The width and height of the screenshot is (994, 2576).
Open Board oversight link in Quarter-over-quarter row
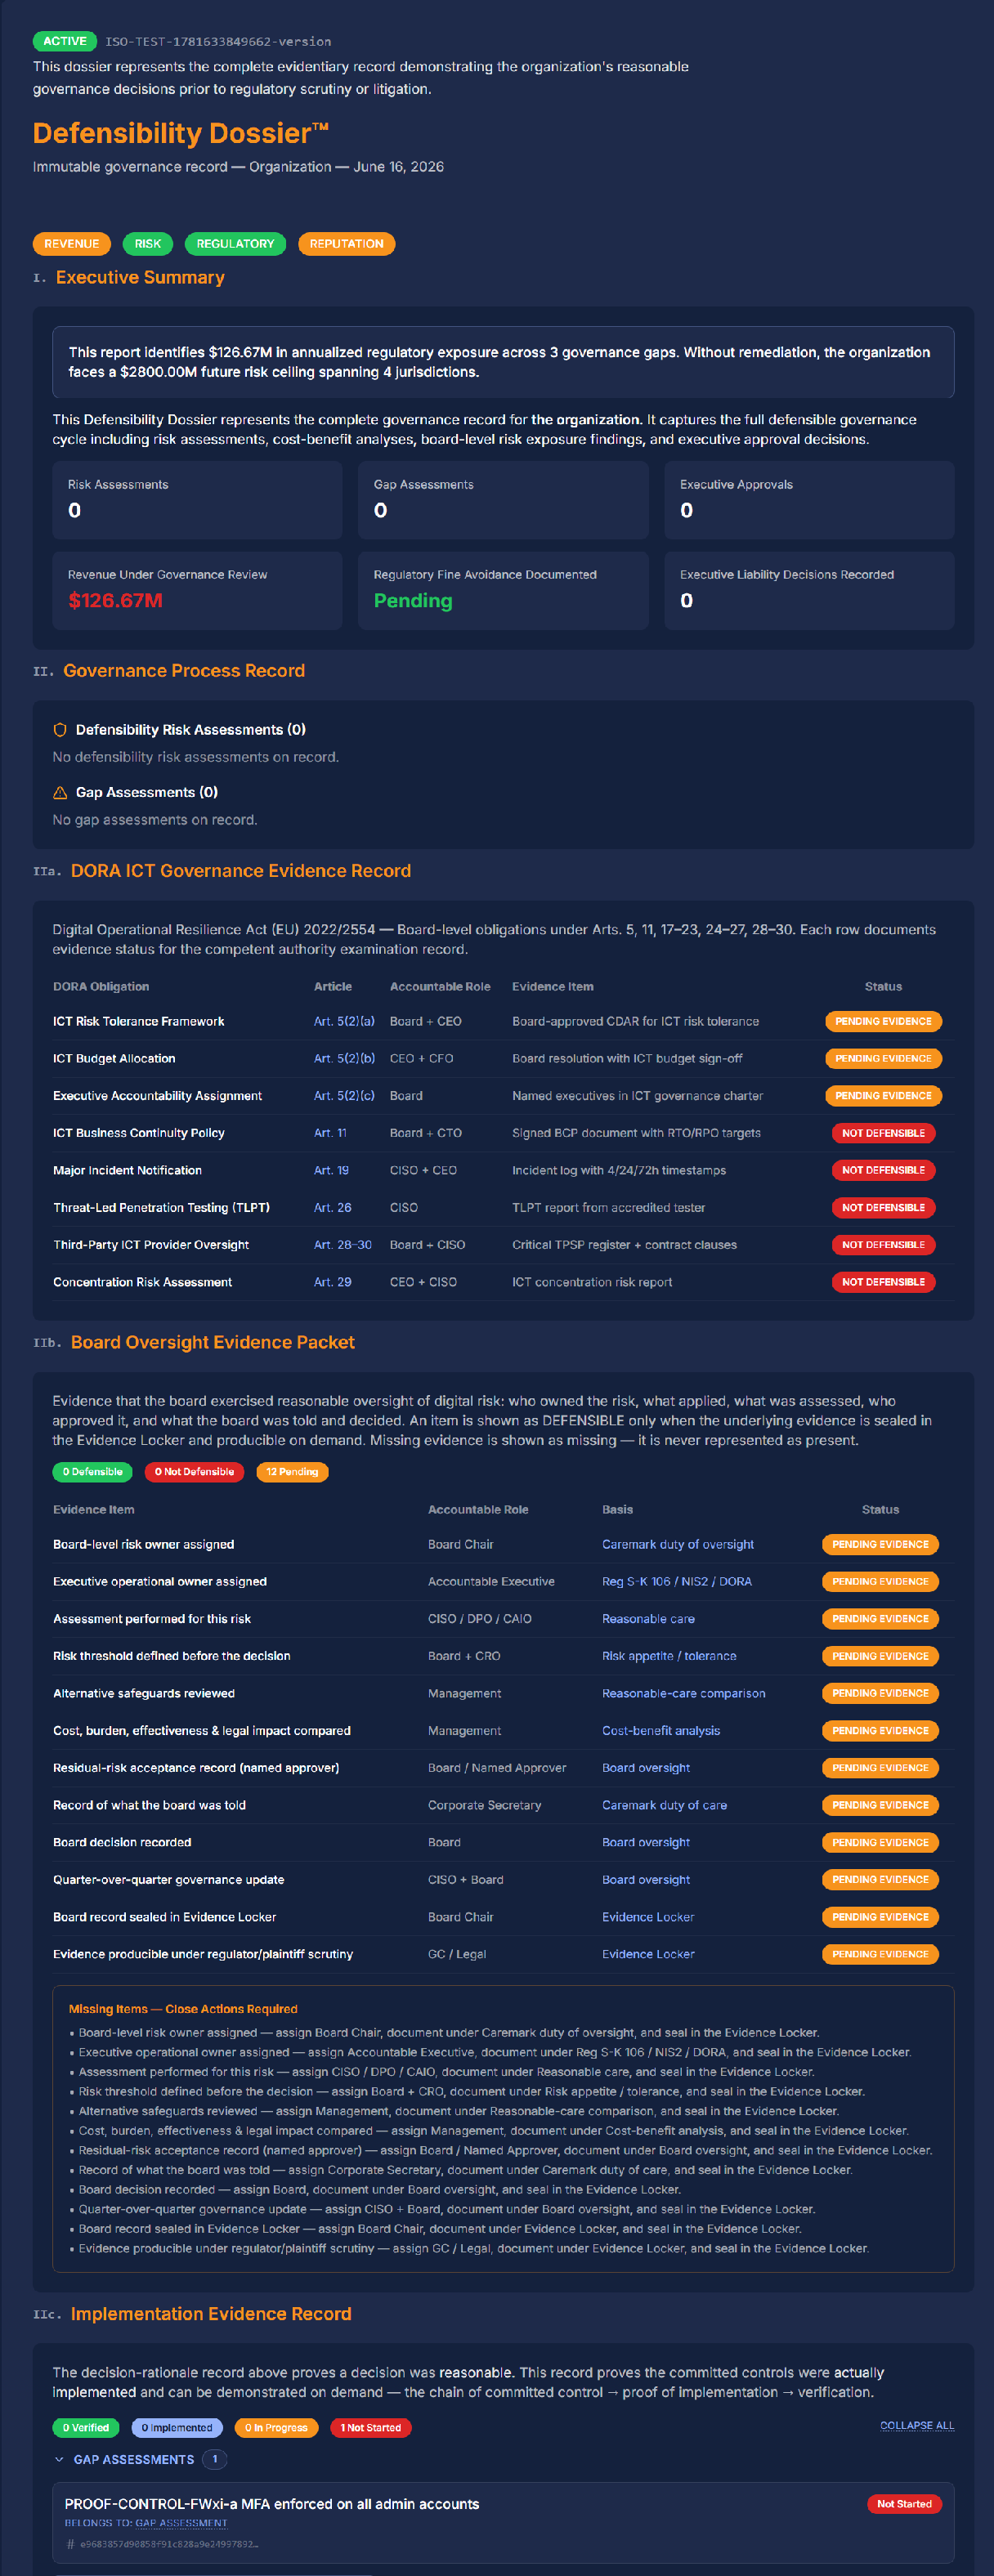coord(646,1880)
